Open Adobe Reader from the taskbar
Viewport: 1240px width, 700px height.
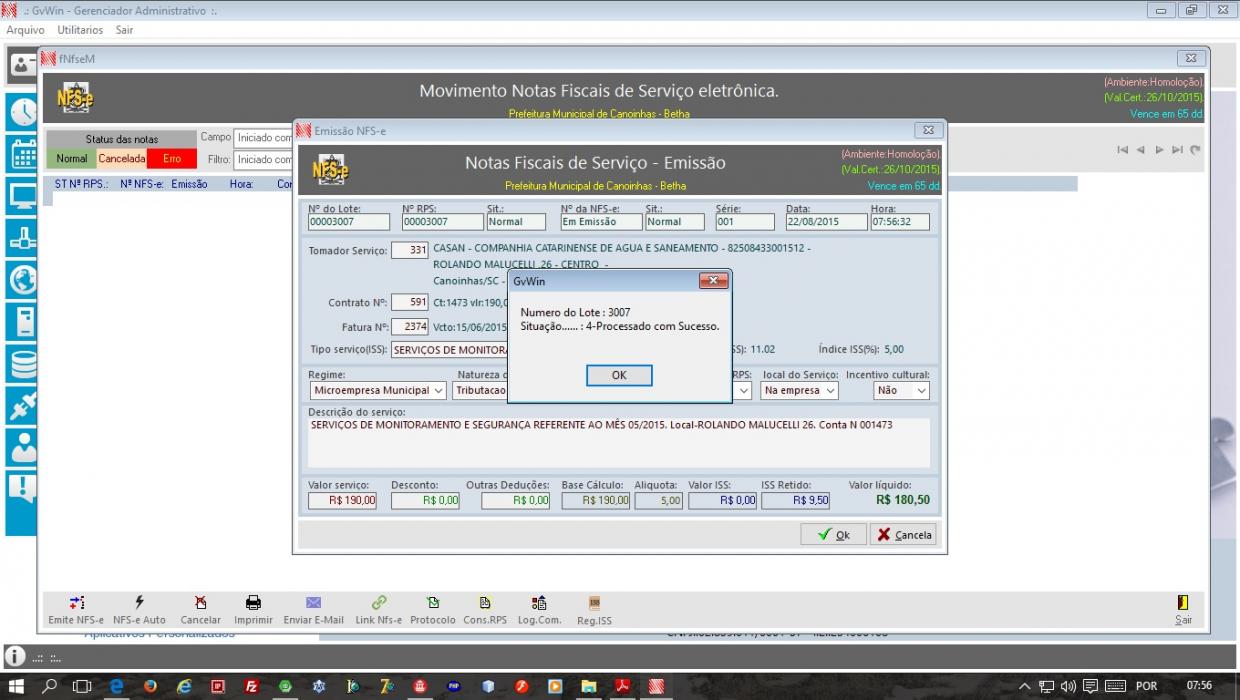click(622, 686)
